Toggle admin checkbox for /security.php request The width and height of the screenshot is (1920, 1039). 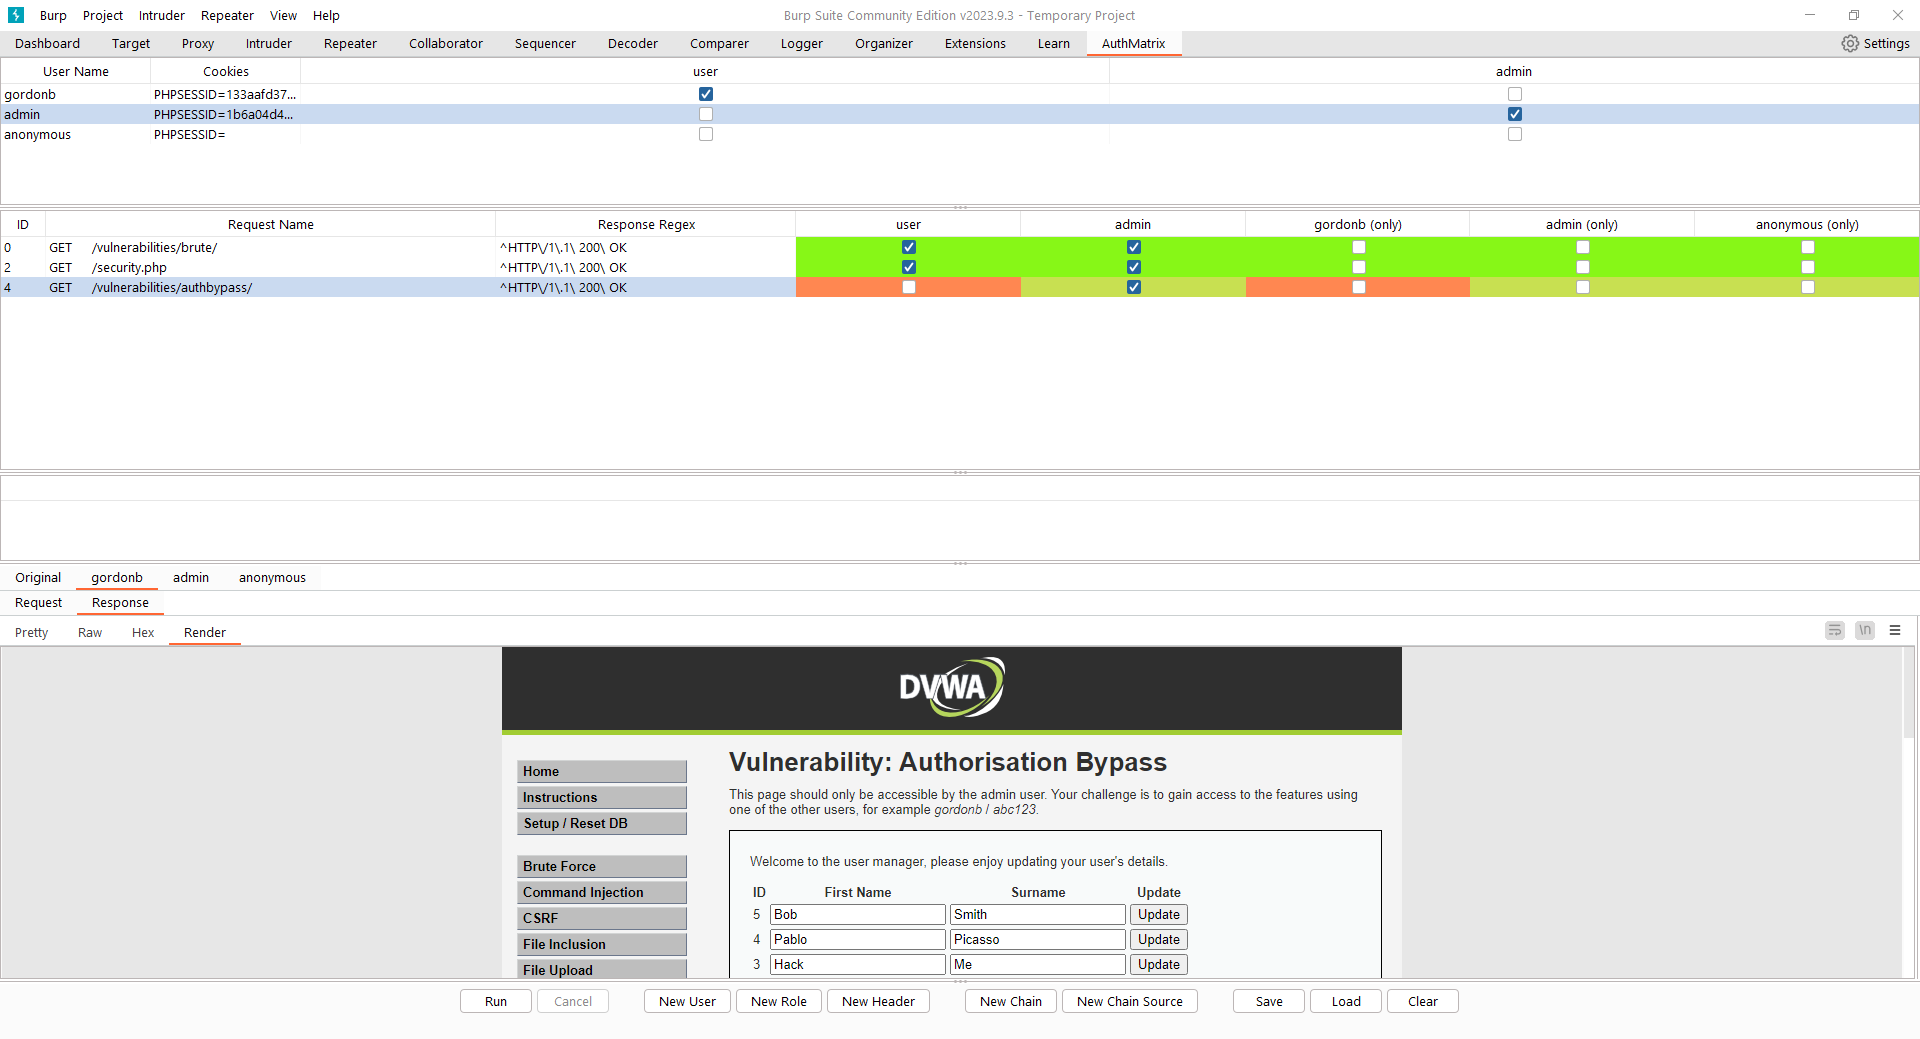[x=1134, y=267]
